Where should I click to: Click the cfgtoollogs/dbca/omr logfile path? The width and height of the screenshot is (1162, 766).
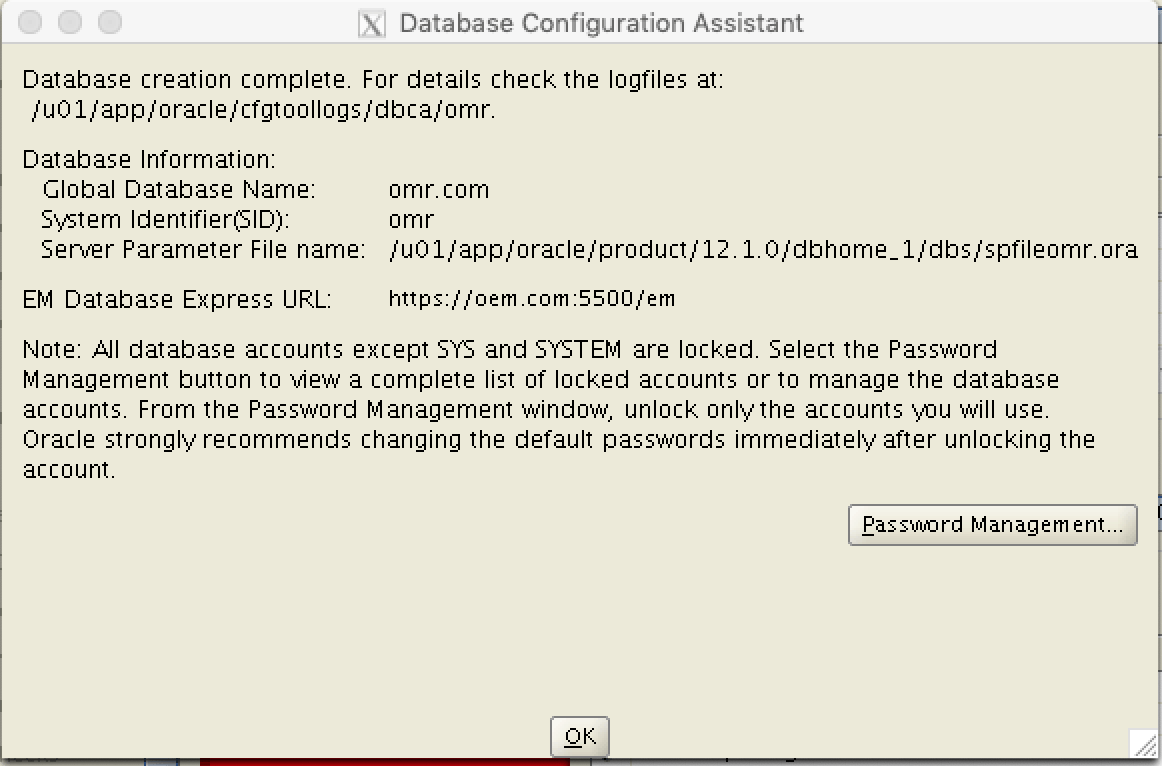[264, 110]
